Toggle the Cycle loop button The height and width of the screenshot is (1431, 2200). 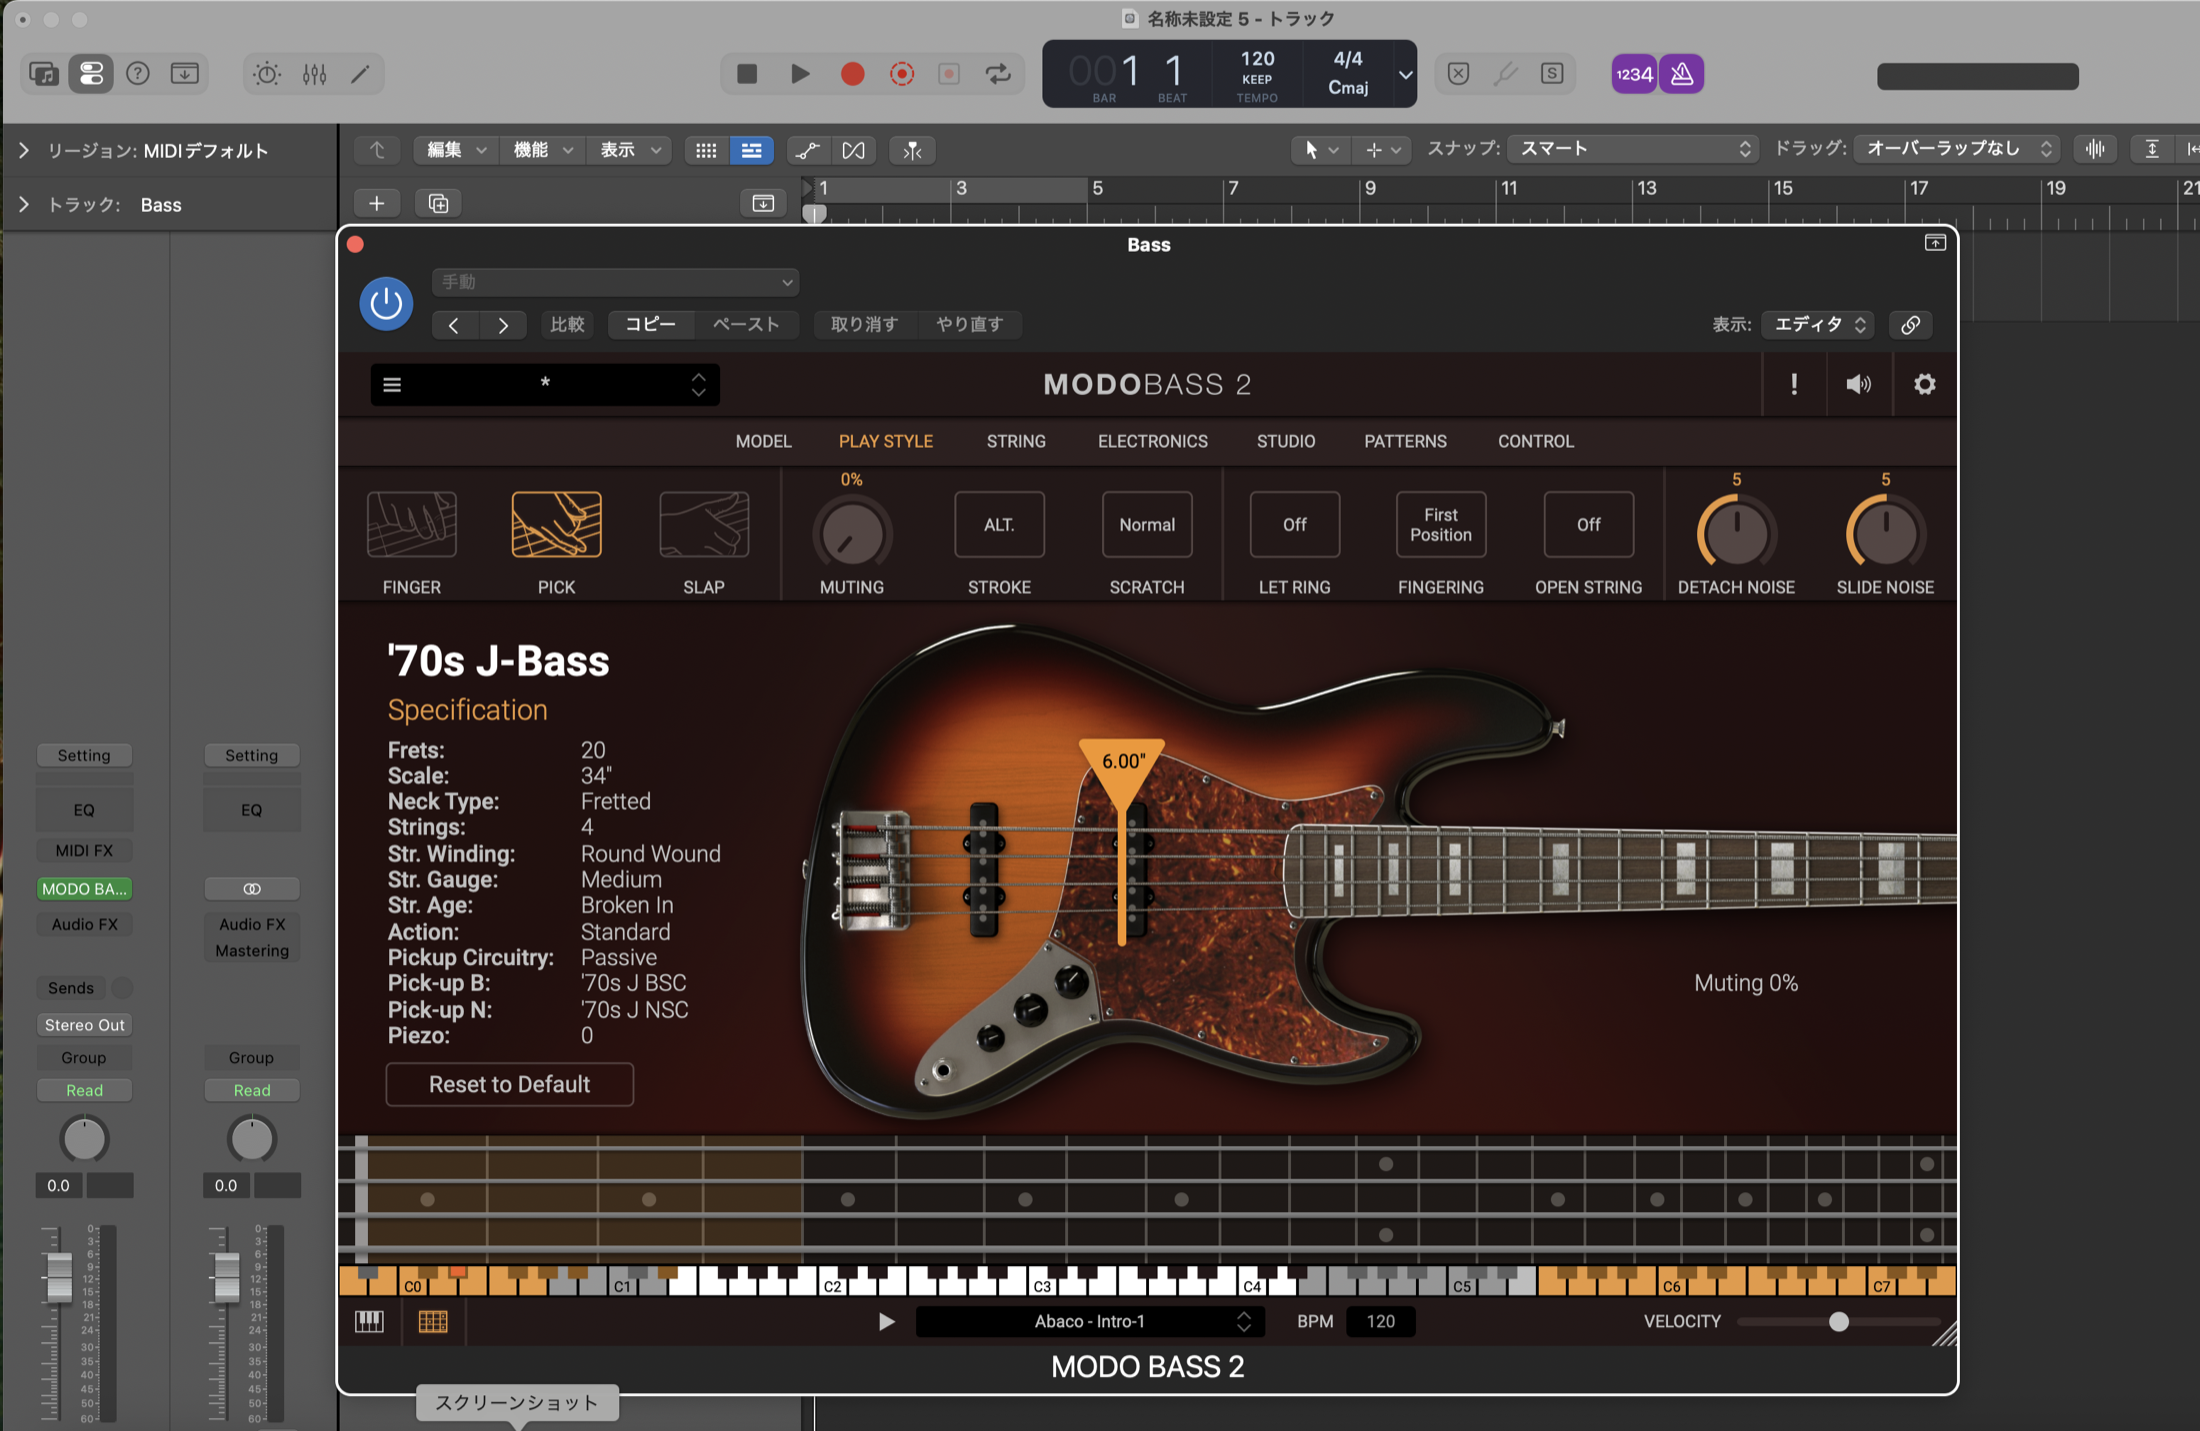[x=998, y=73]
